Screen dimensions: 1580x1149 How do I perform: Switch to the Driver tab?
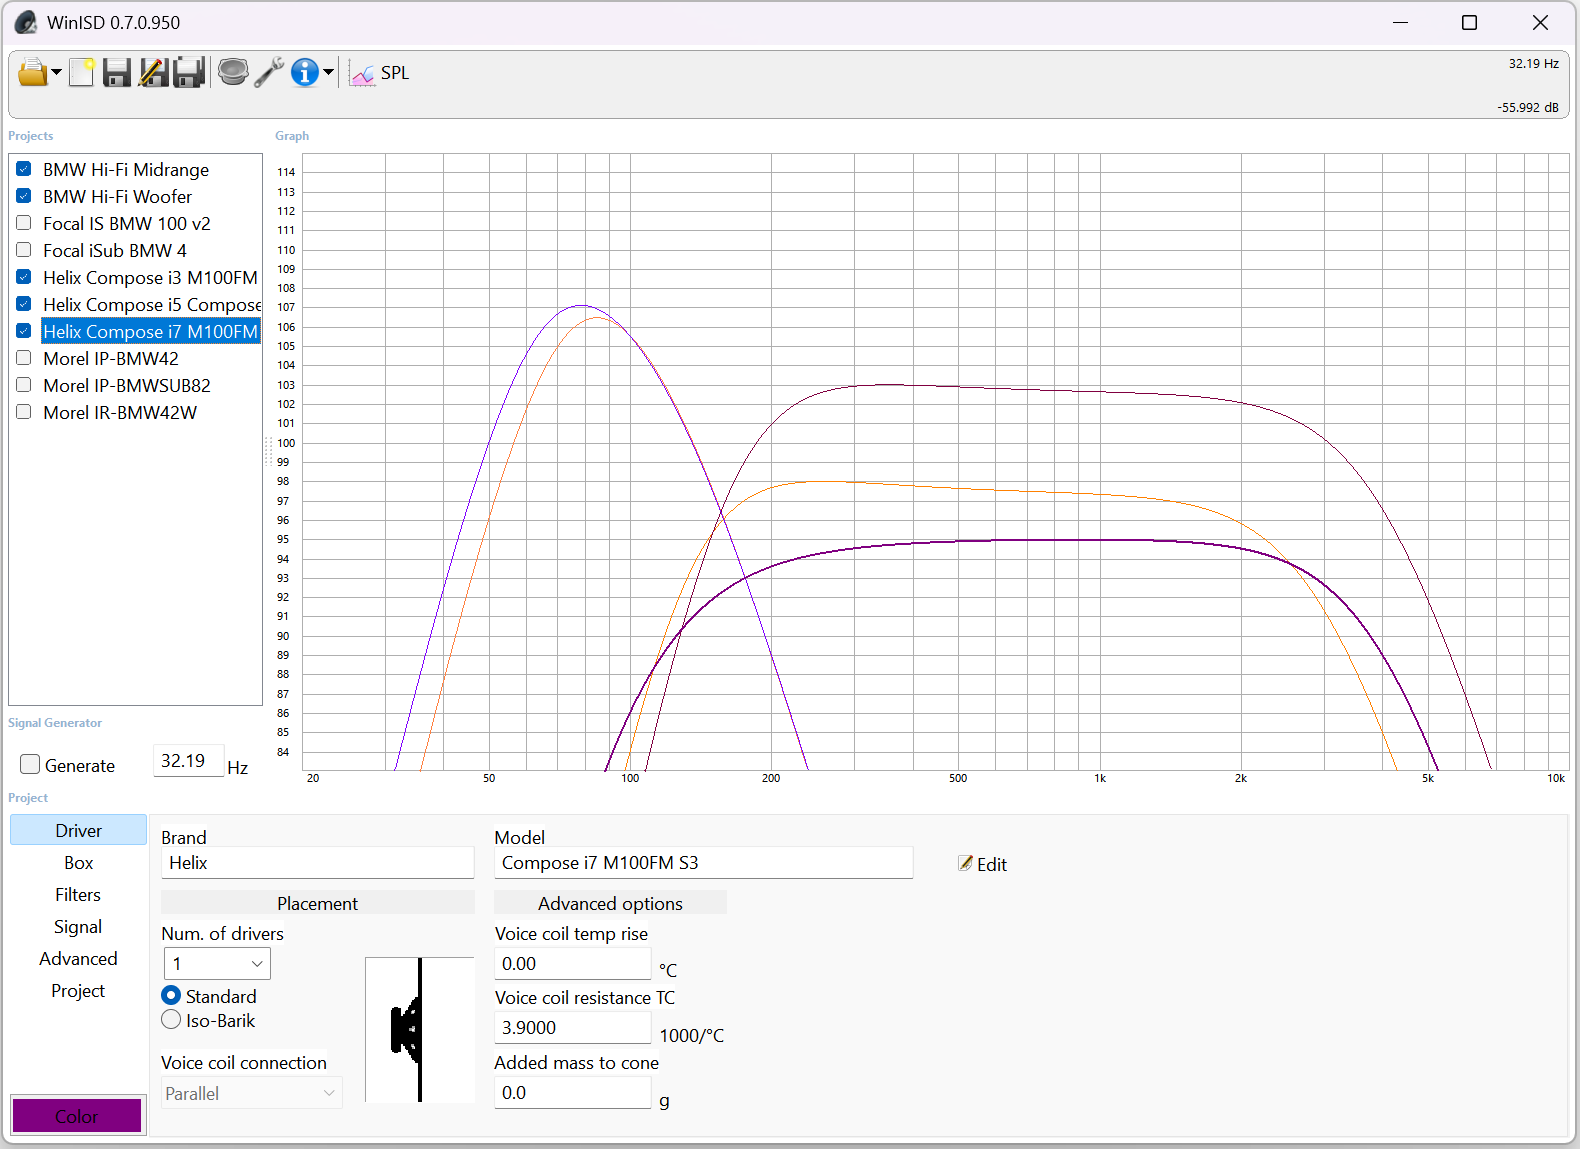78,831
